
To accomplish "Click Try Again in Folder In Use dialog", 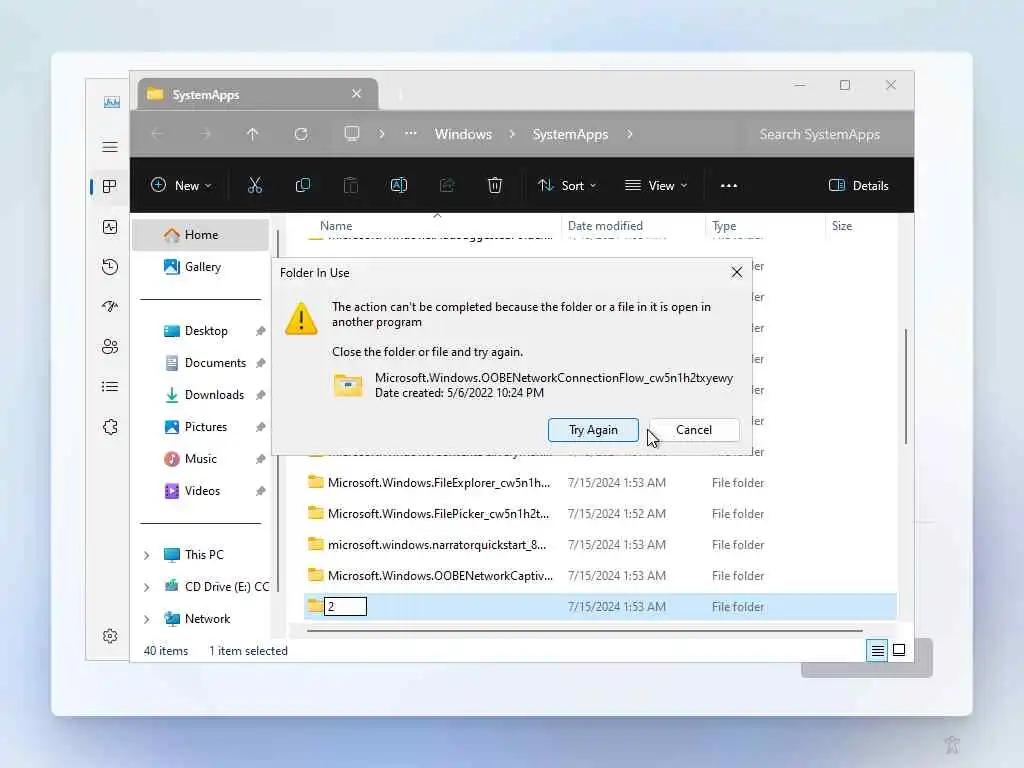I will pos(593,430).
